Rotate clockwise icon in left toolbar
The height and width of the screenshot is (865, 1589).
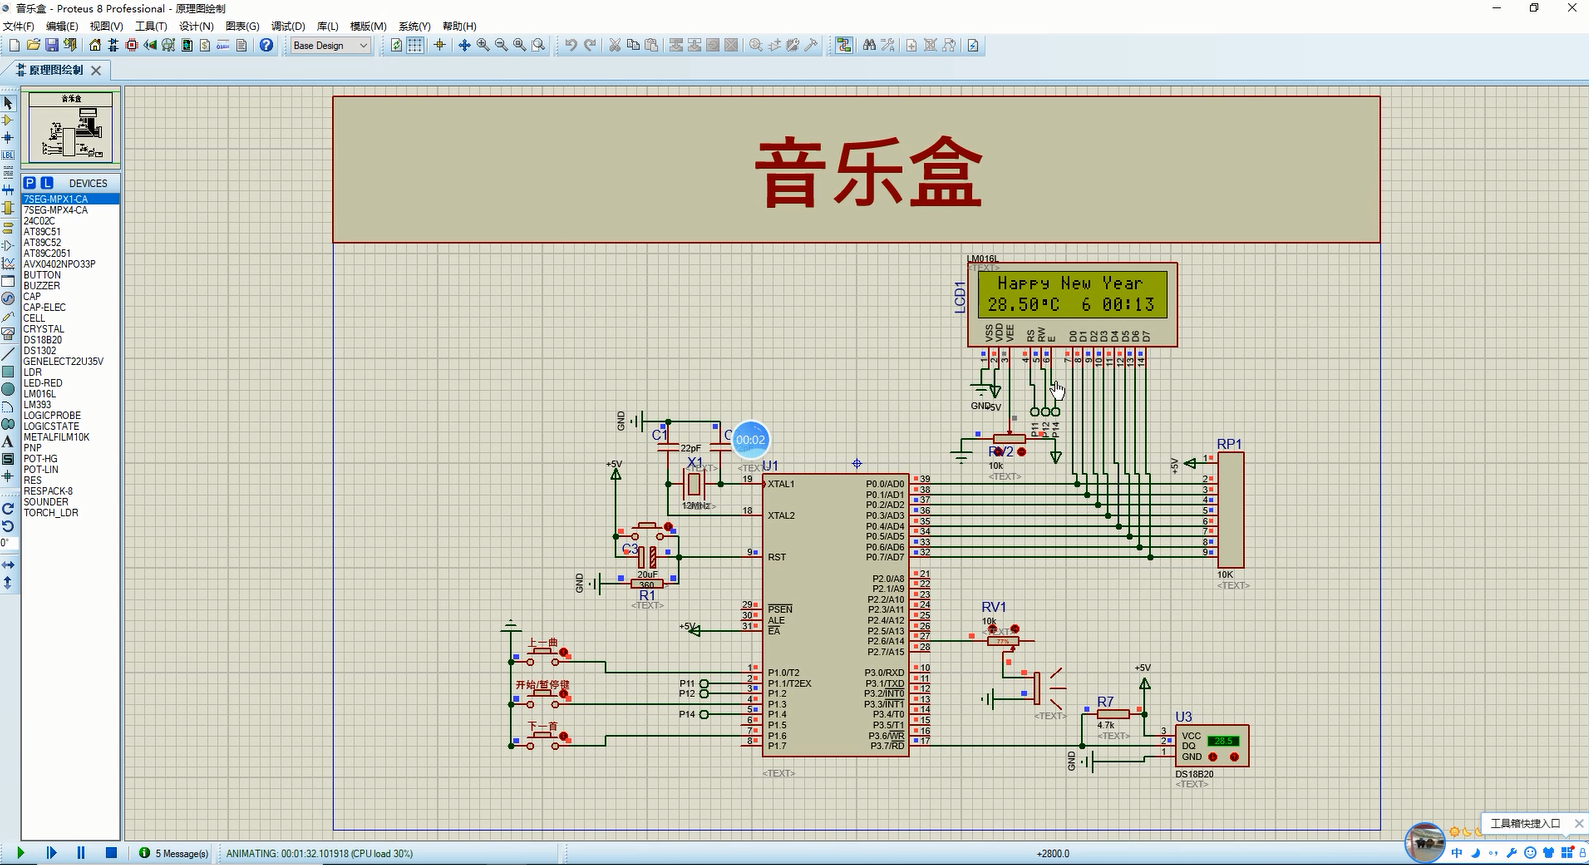8,508
